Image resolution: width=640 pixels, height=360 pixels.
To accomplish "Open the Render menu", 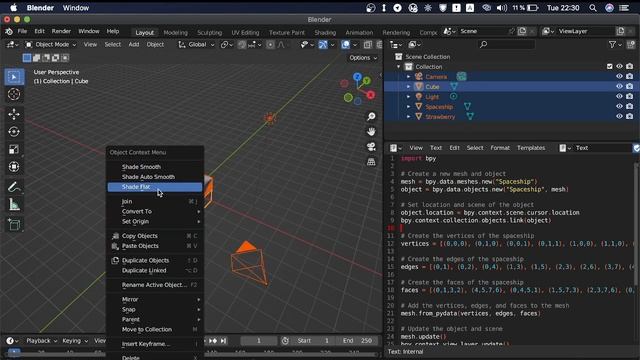I will 61,31.
